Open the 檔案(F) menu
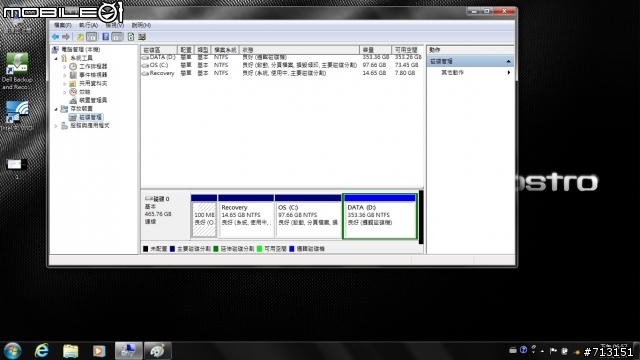 click(62, 25)
